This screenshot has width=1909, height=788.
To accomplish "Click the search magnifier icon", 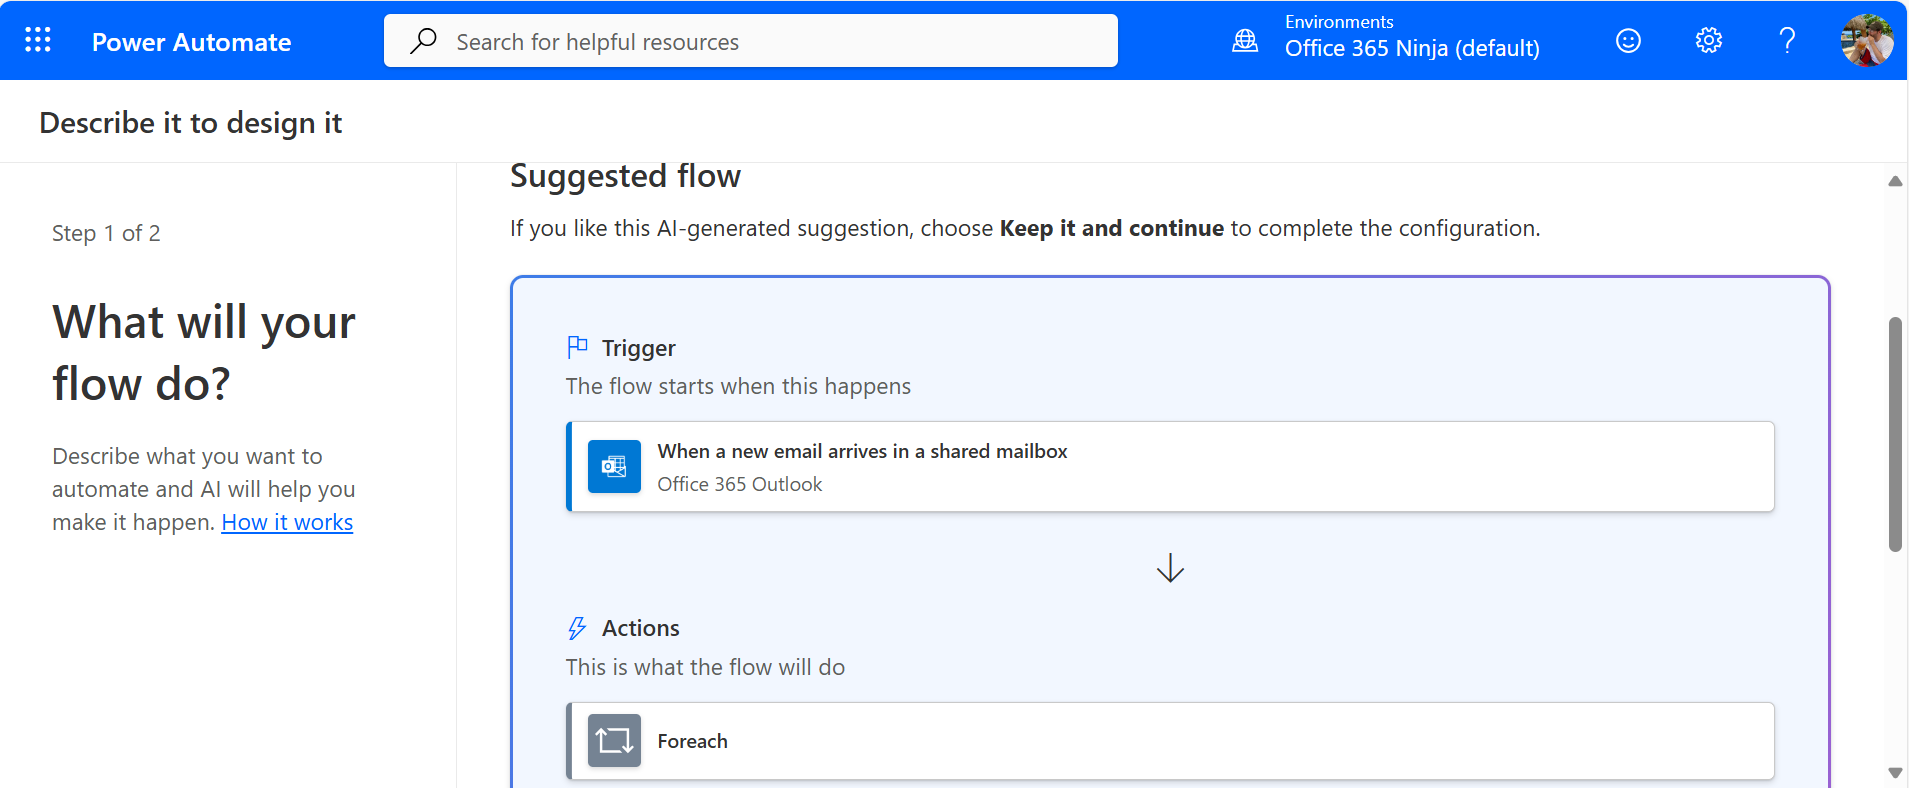I will coord(423,41).
